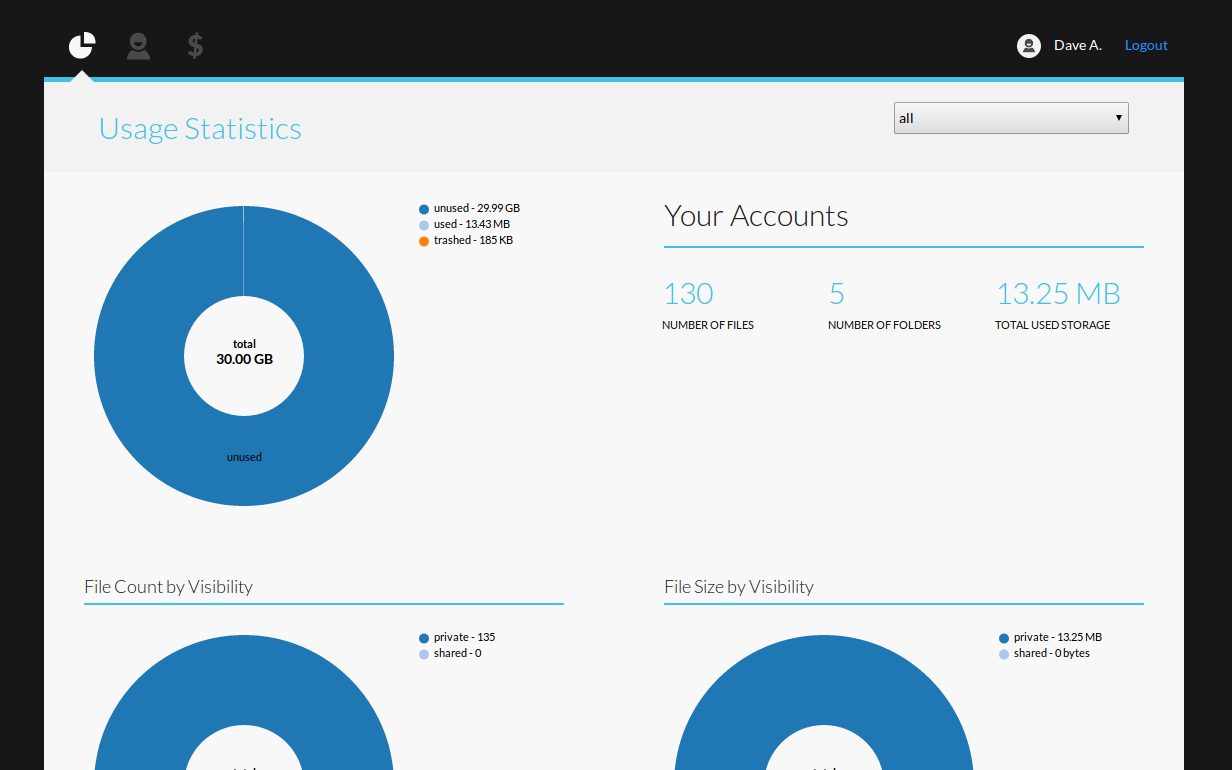Log out using the Logout link

click(x=1146, y=45)
